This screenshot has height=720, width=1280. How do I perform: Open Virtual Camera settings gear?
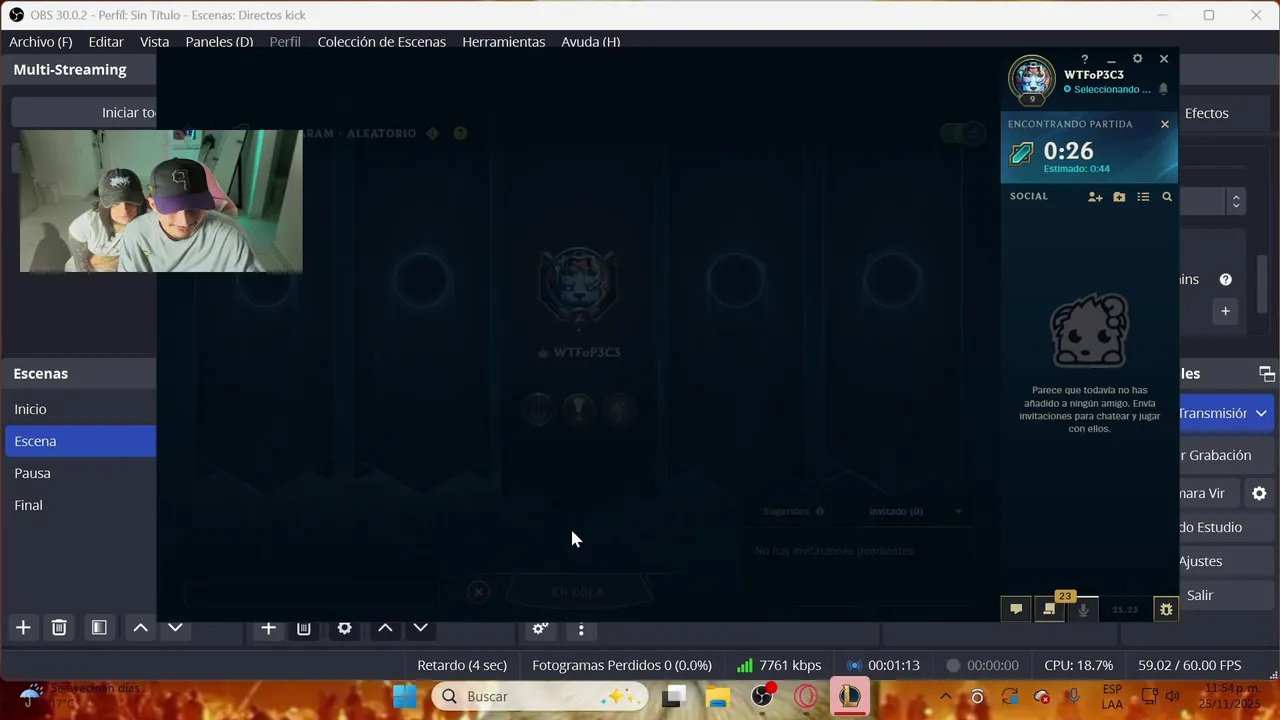pyautogui.click(x=1259, y=493)
